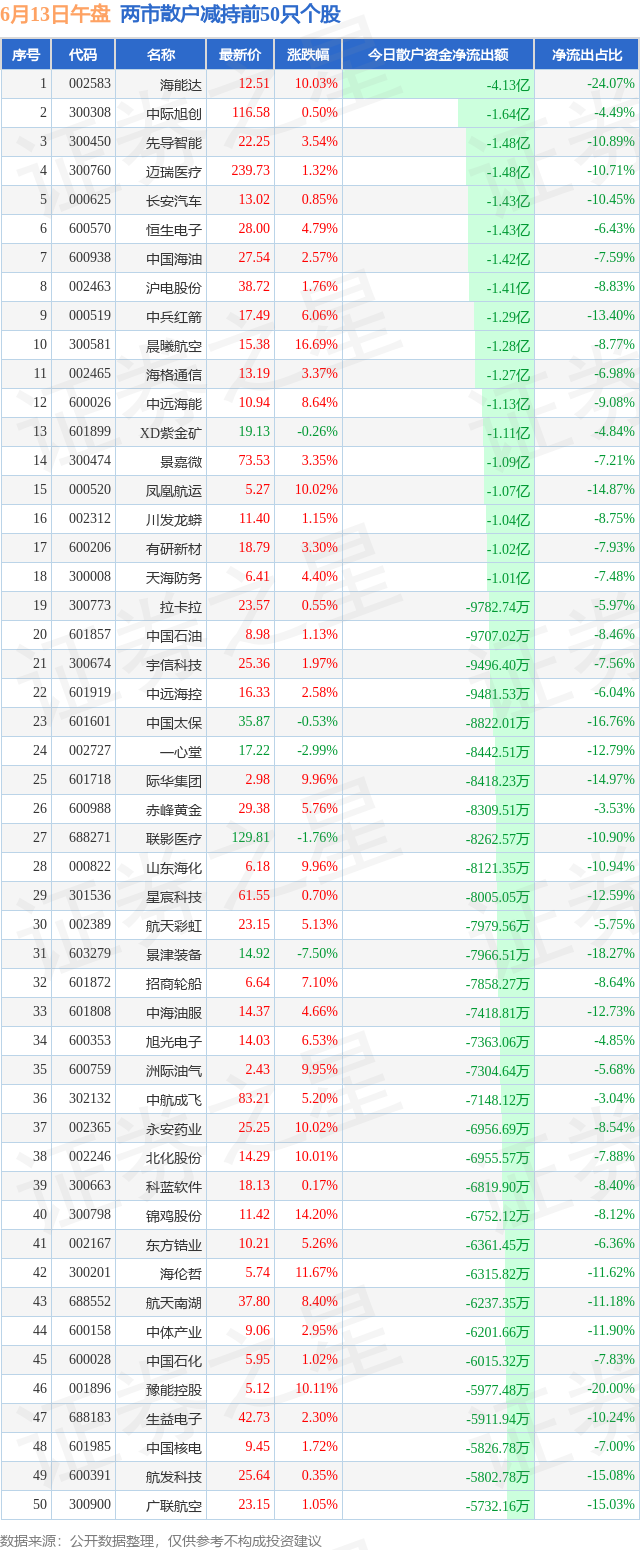Click stock code 002312
This screenshot has height=1550, width=640.
click(90, 519)
